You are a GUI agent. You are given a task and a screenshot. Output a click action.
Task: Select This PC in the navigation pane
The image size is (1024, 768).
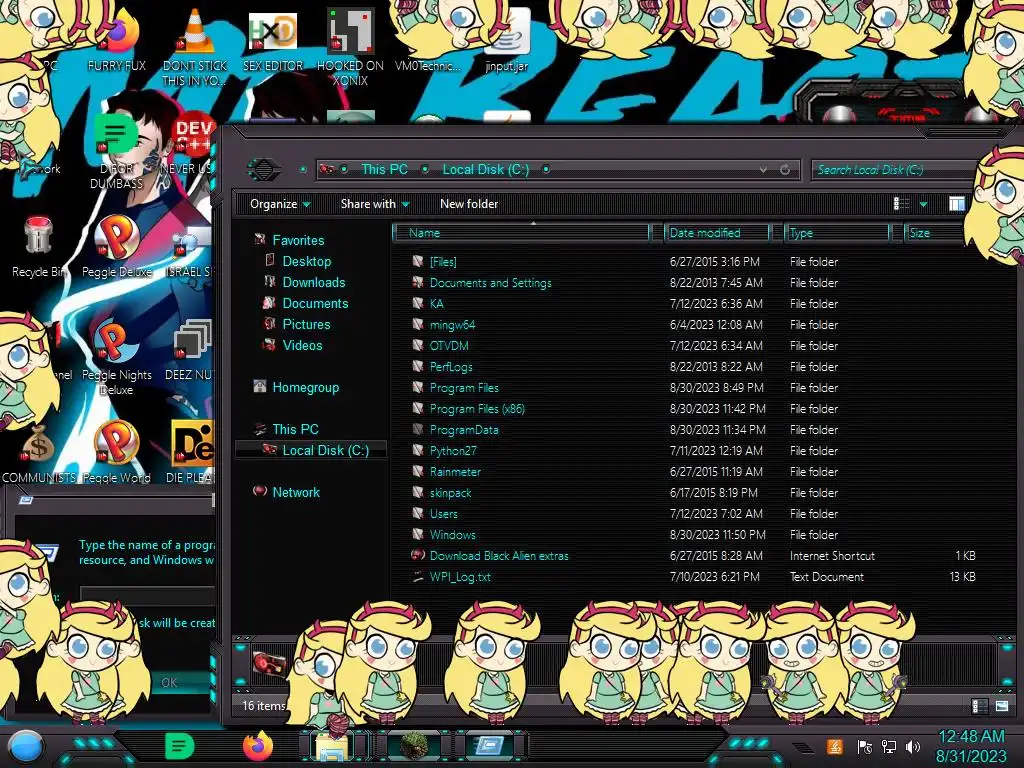[x=295, y=429]
